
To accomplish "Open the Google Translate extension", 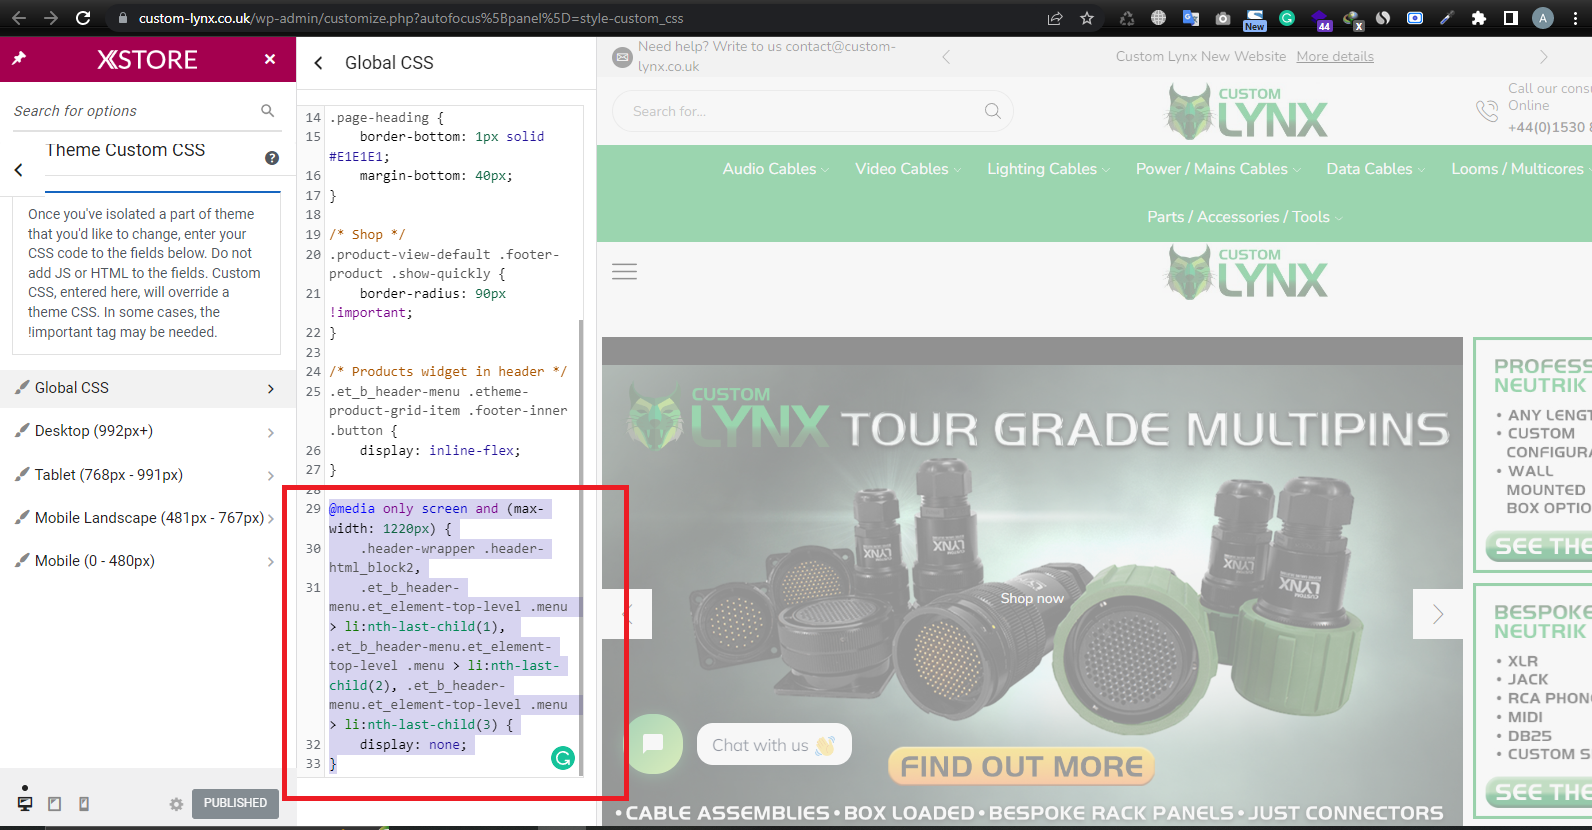I will (x=1191, y=18).
